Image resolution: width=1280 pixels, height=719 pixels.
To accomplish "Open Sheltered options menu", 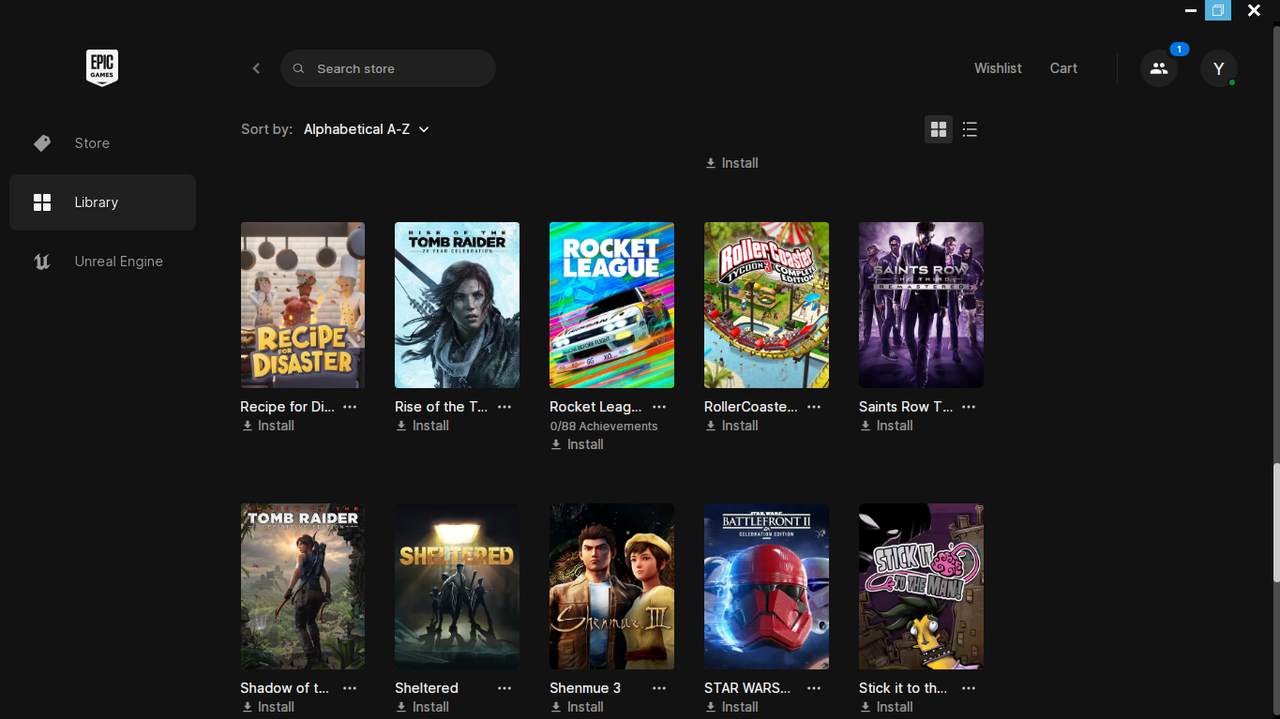I will (505, 688).
